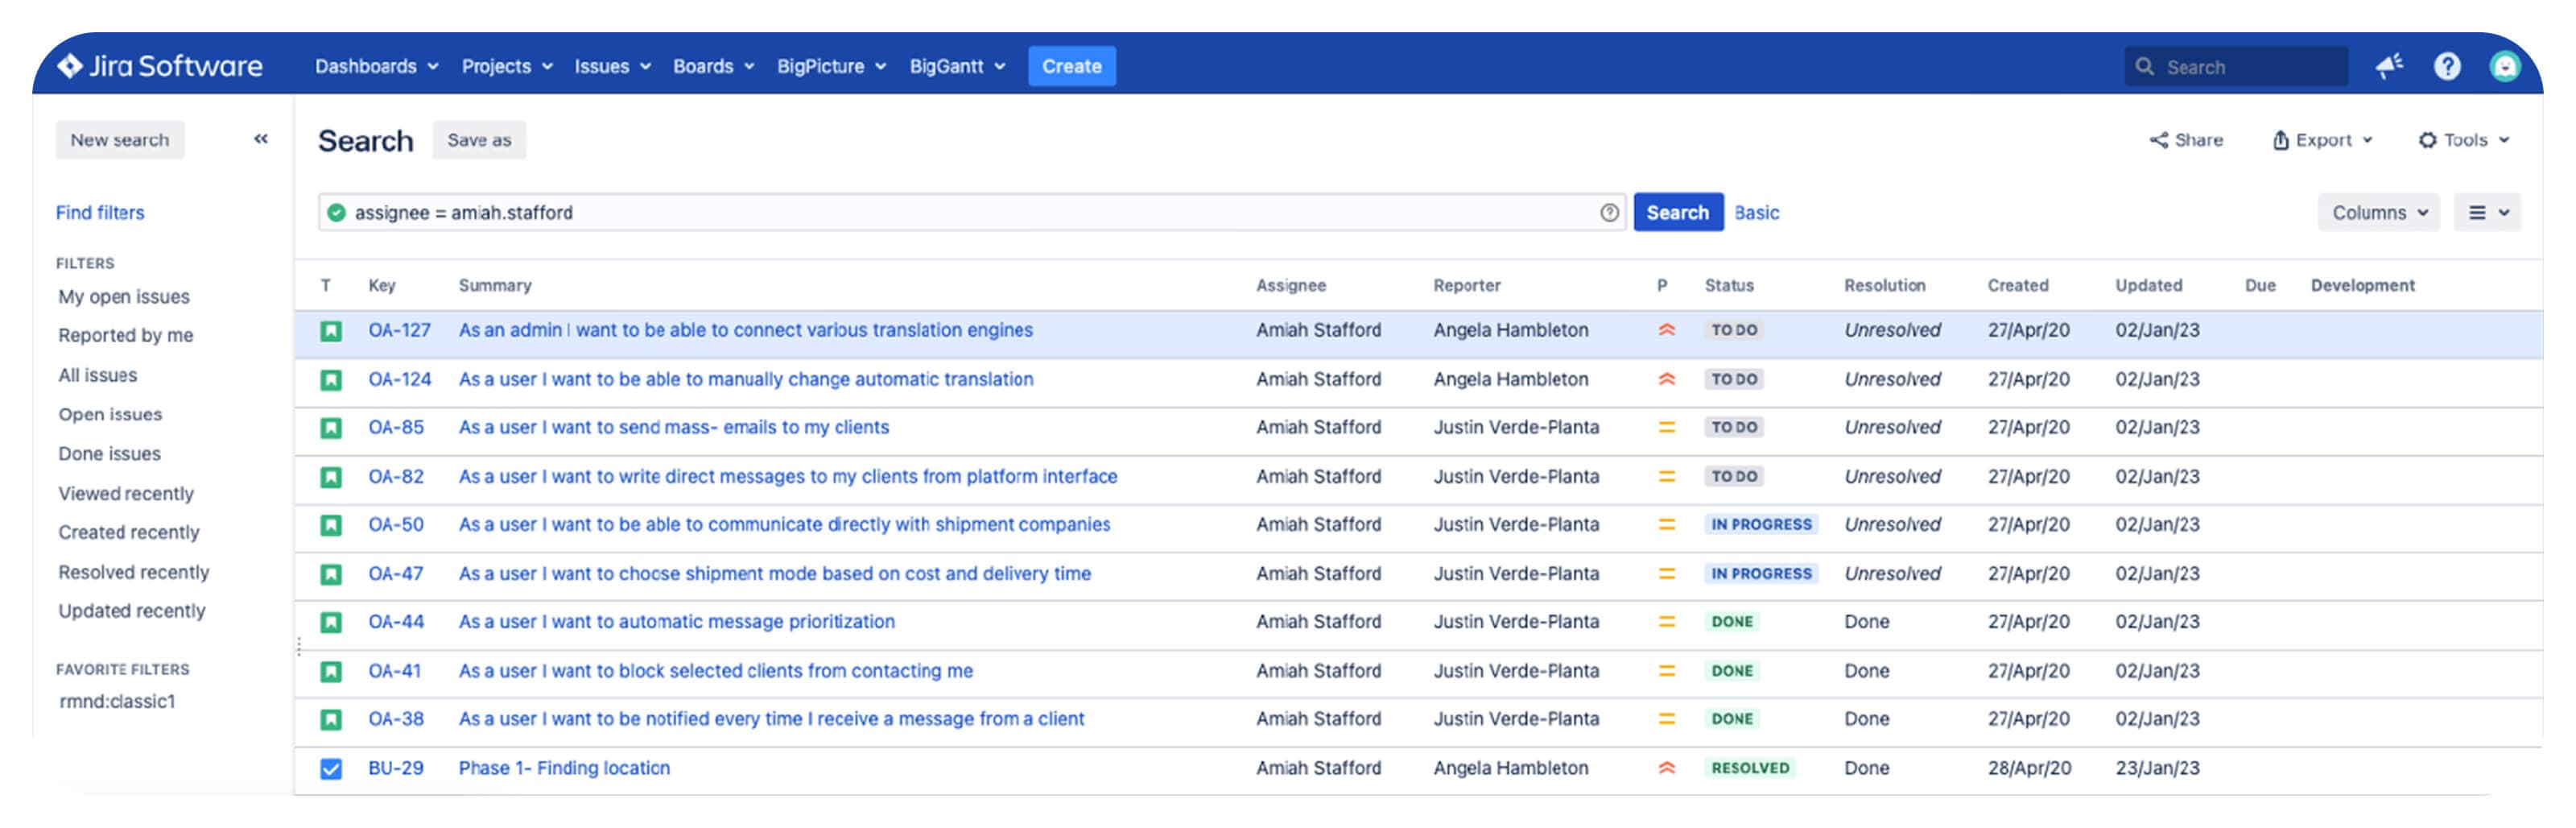The image size is (2576, 828).
Task: Open the list view switcher dropdown
Action: [x=2487, y=212]
